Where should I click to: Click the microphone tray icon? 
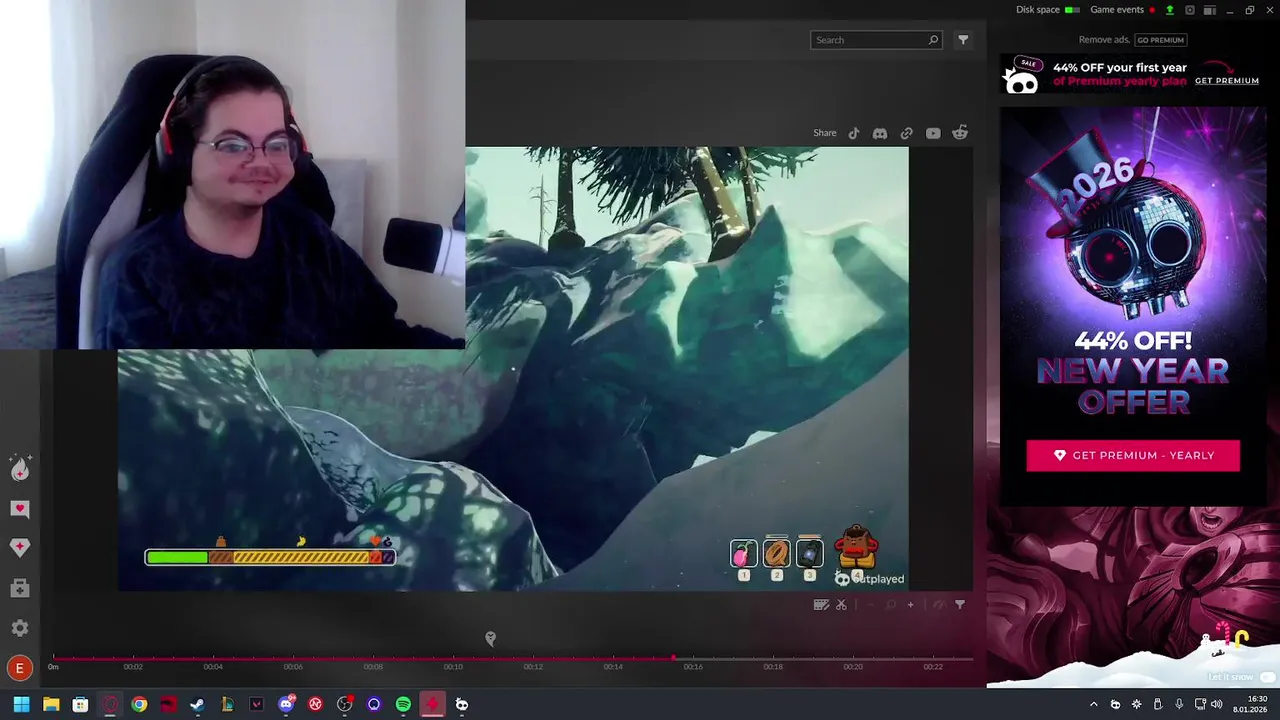1179,704
